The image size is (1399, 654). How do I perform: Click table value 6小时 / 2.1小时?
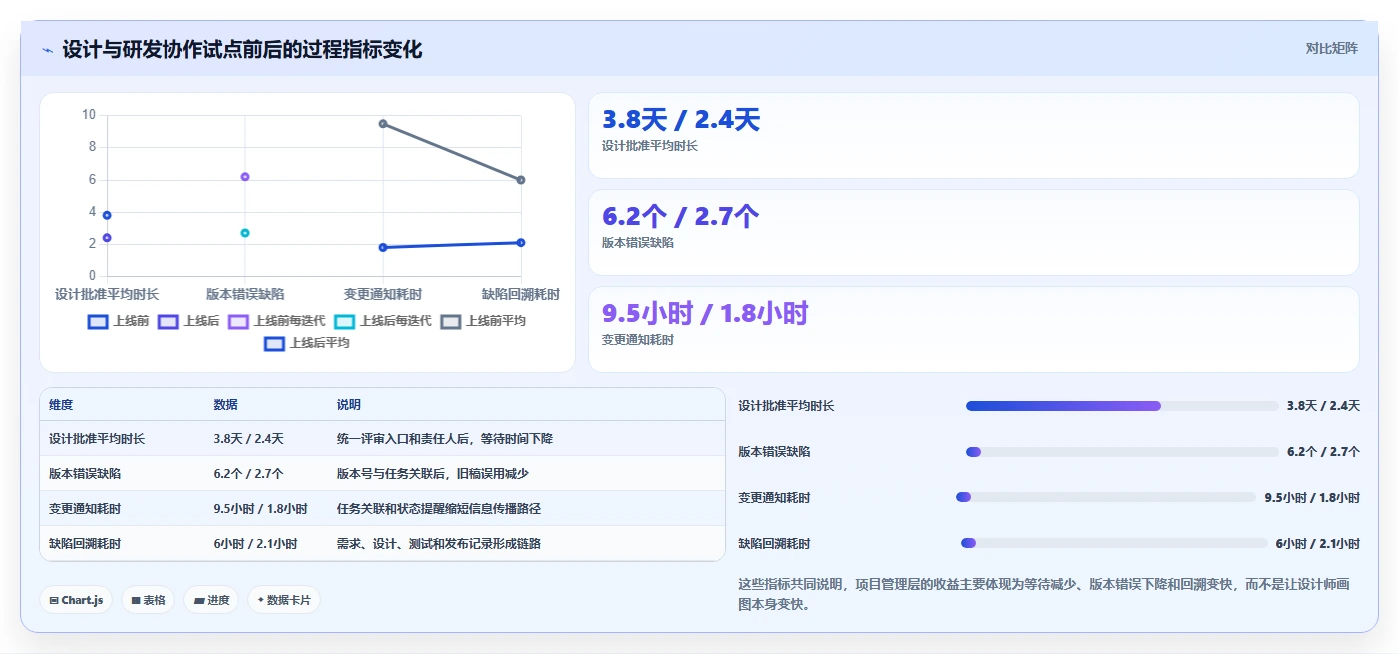(x=255, y=543)
